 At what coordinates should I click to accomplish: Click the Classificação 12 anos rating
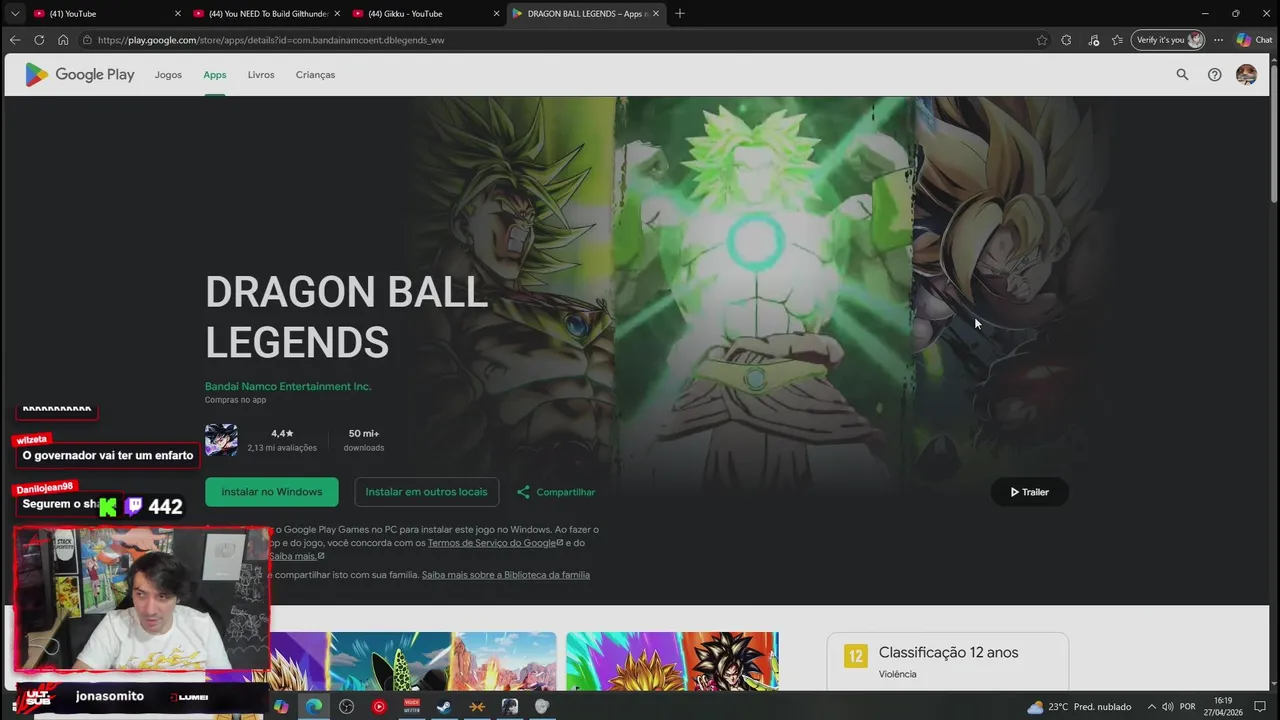[x=948, y=652]
